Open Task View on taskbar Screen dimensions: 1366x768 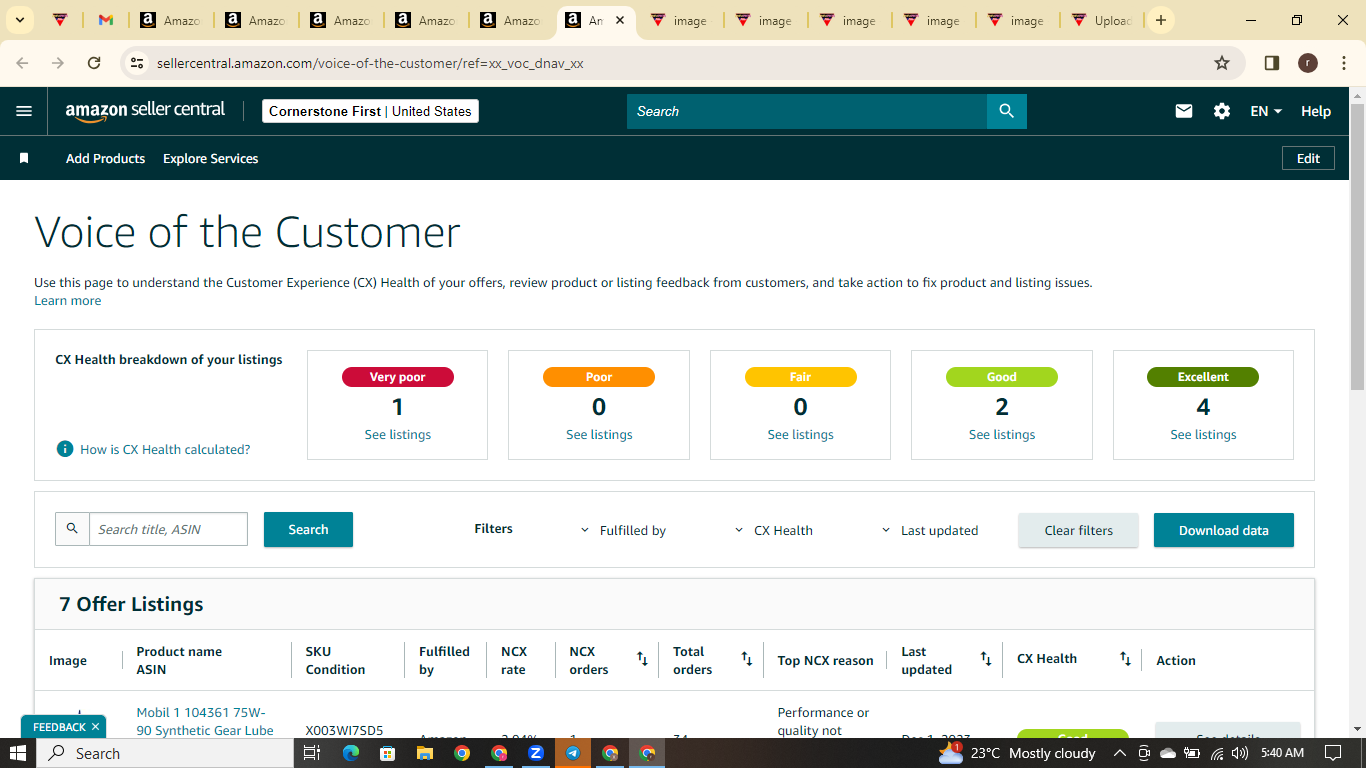pyautogui.click(x=311, y=753)
